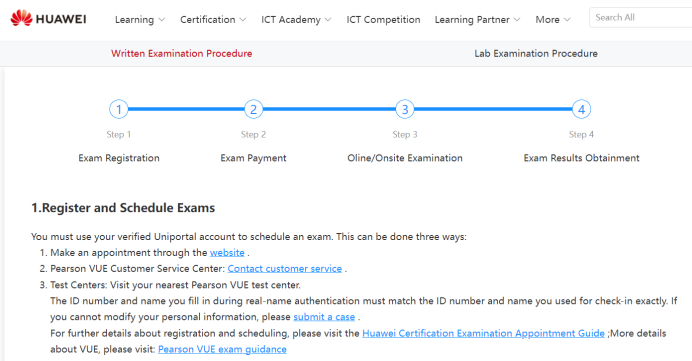692x361 pixels.
Task: Focus the Search All field
Action: coord(641,18)
